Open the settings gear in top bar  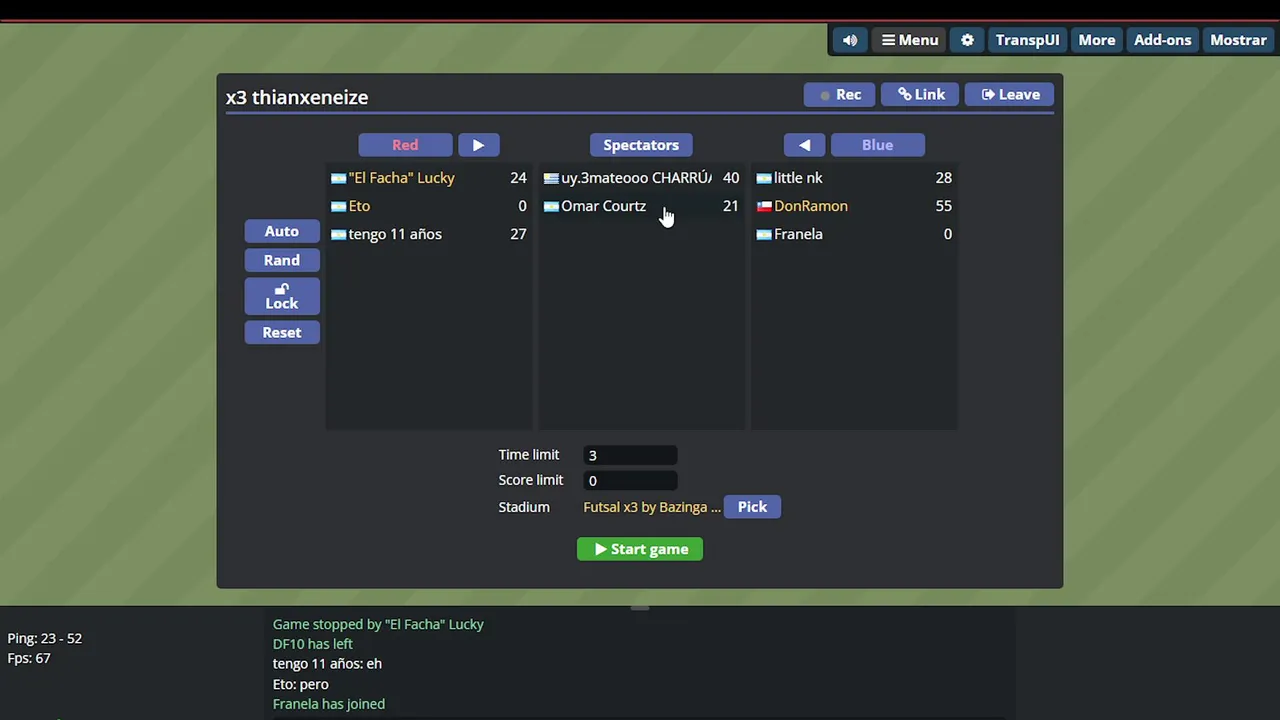[967, 40]
